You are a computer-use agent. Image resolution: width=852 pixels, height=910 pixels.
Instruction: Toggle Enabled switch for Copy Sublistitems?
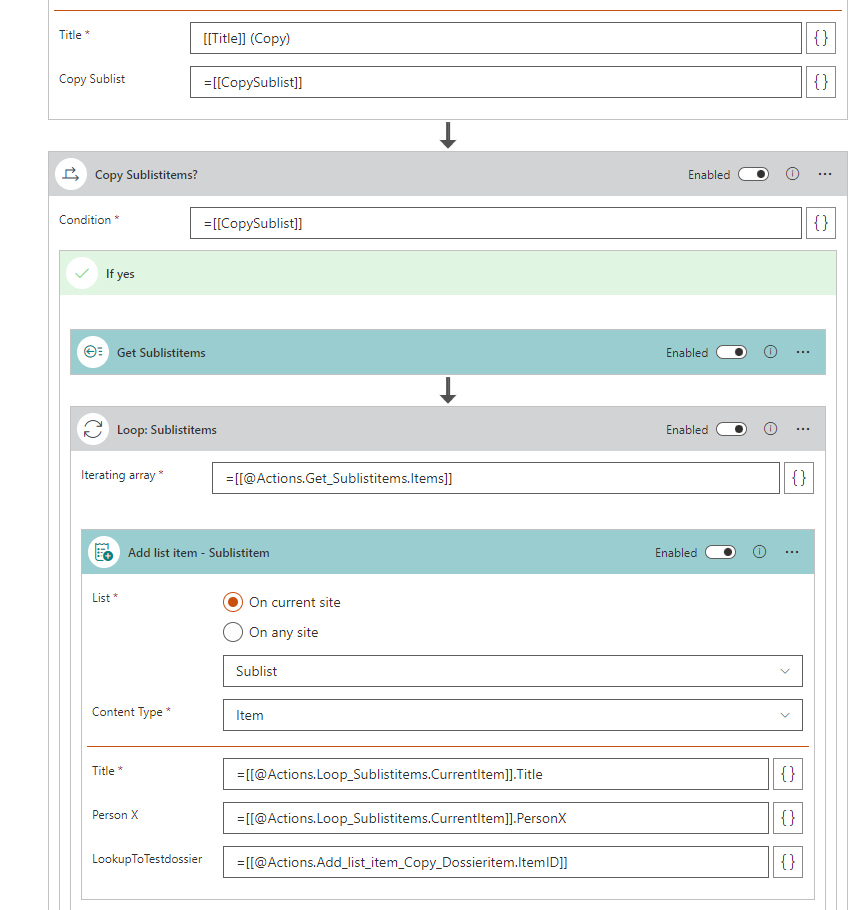[753, 174]
